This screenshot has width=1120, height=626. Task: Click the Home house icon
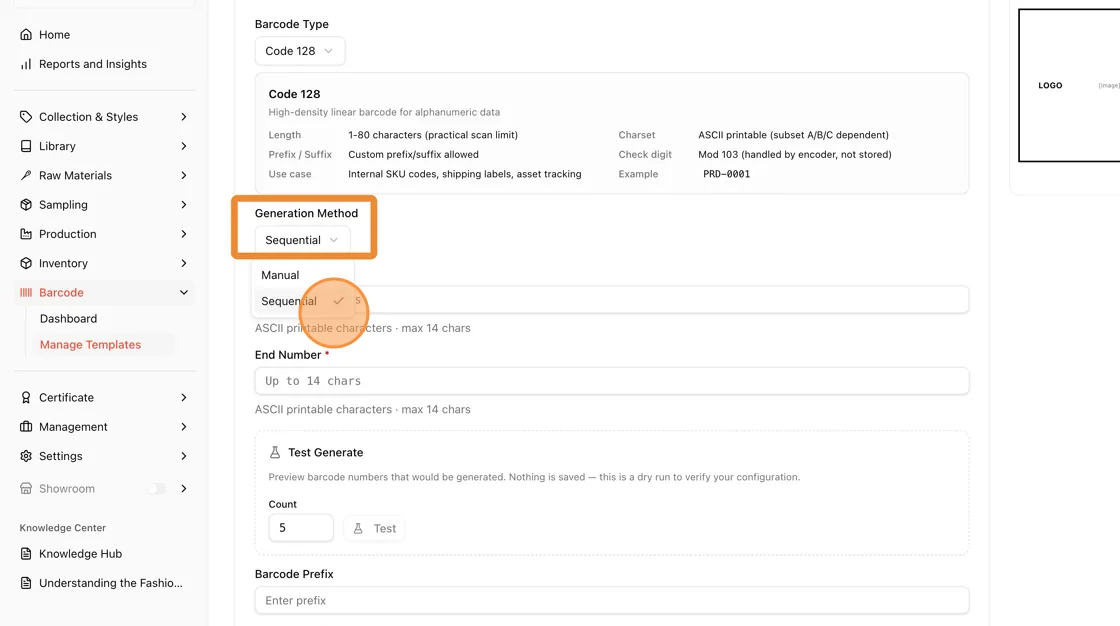[x=26, y=34]
